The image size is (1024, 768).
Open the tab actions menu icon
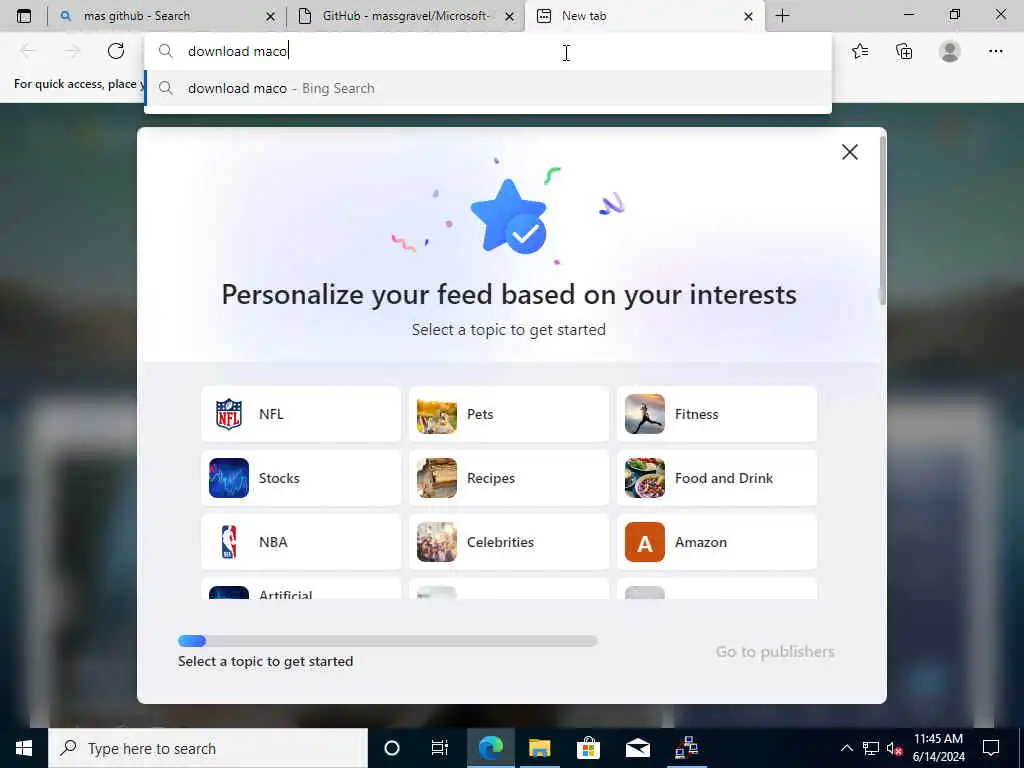tap(24, 16)
